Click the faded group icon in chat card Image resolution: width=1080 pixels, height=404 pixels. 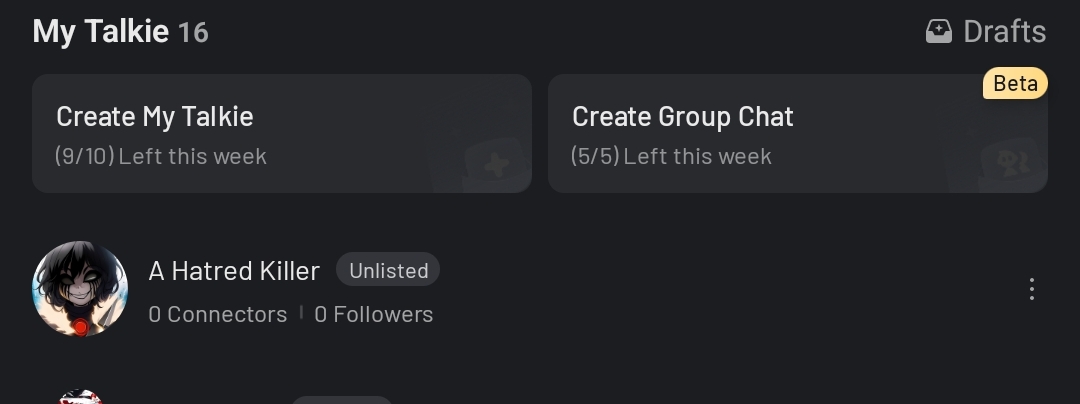[1011, 164]
